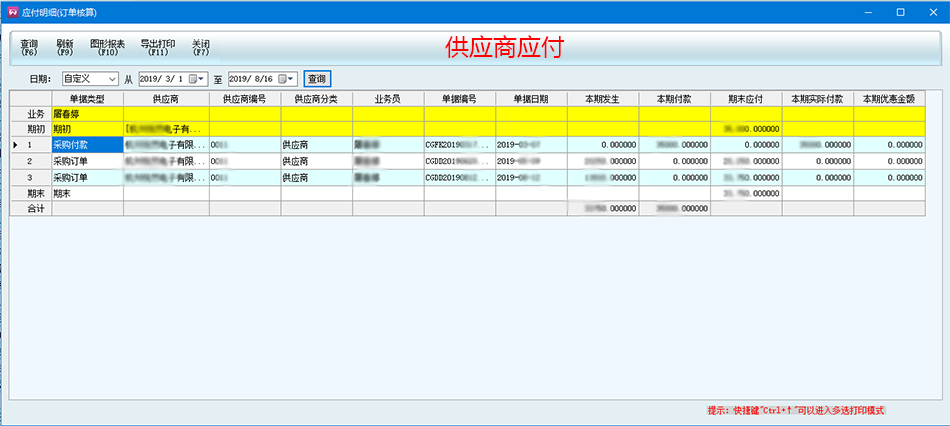Viewport: 950px width, 426px height.
Task: Click the end date field 2019/8/16
Action: pyautogui.click(x=254, y=78)
